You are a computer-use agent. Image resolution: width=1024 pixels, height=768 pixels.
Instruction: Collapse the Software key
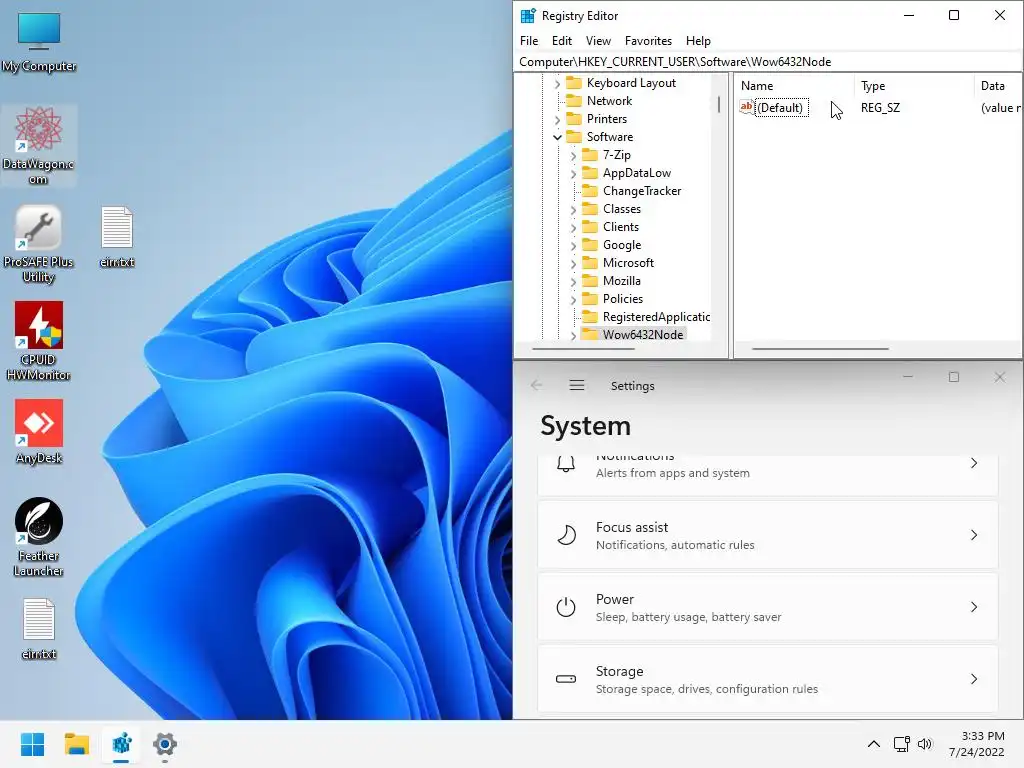click(557, 137)
